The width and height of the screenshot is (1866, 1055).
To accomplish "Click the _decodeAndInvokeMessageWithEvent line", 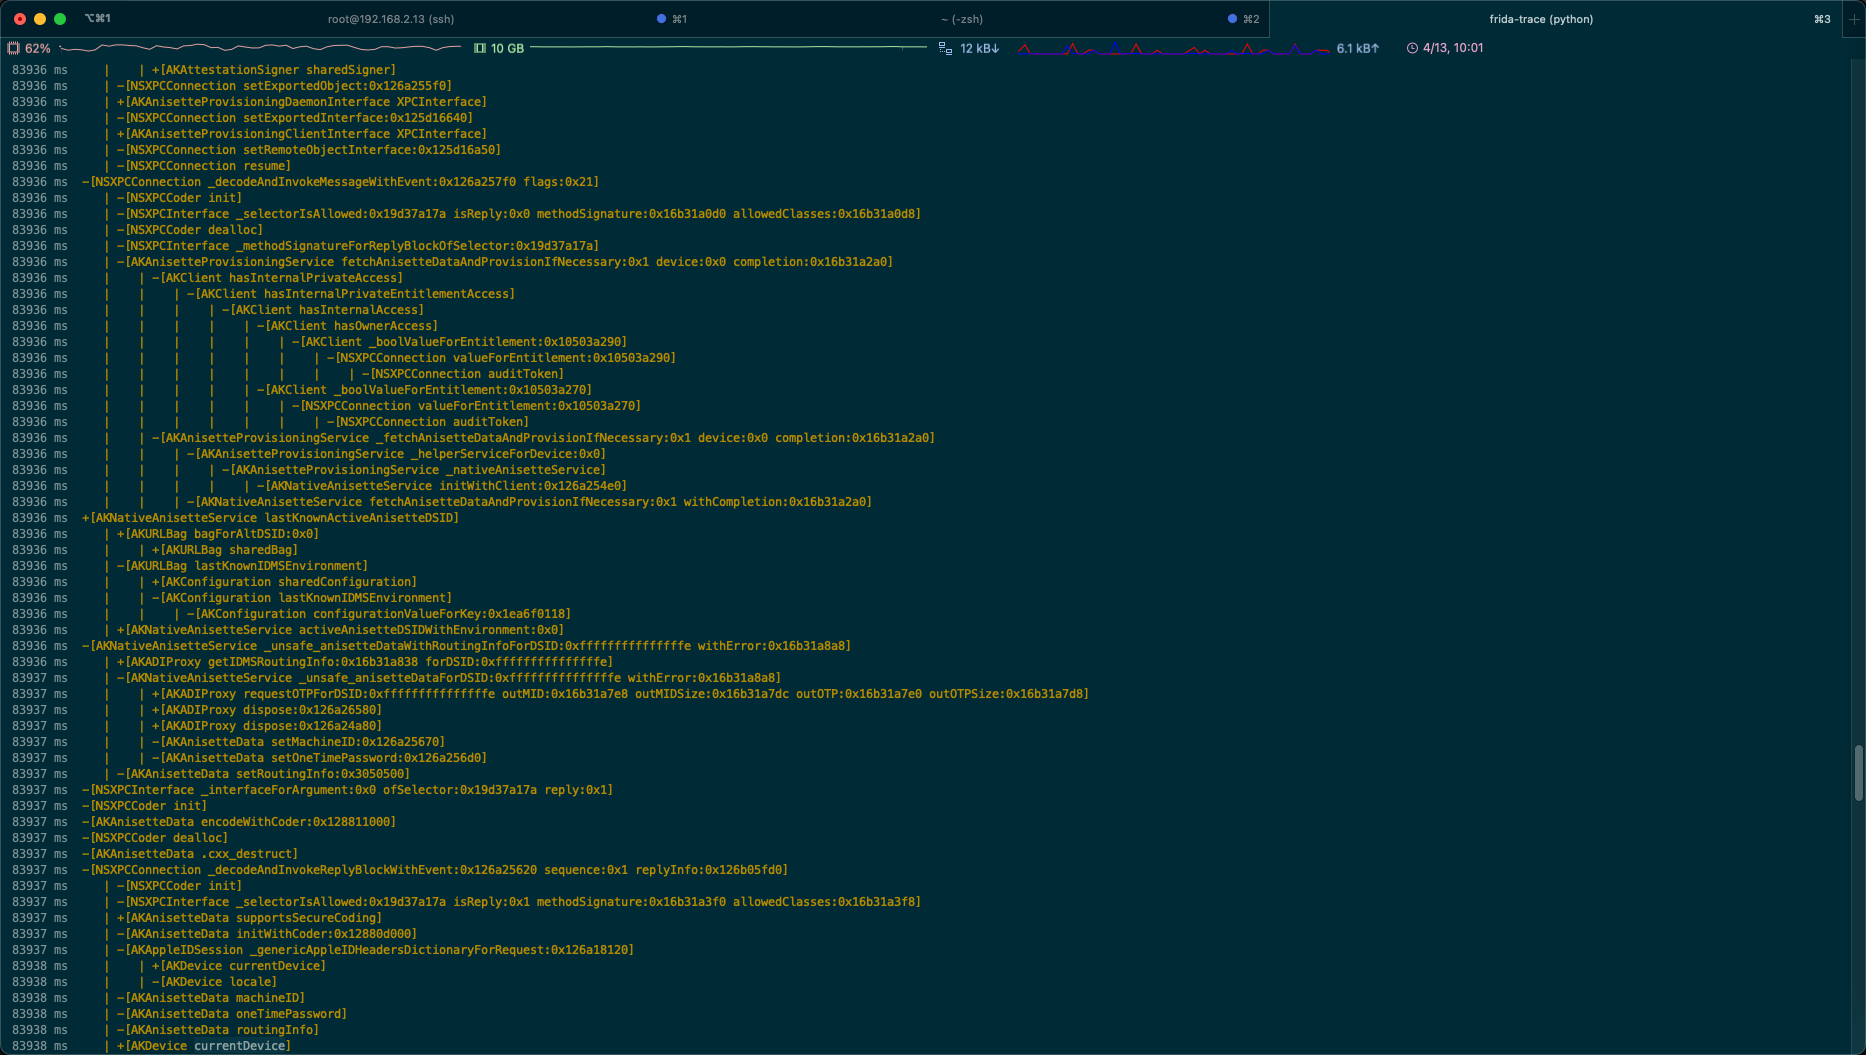I will (341, 182).
